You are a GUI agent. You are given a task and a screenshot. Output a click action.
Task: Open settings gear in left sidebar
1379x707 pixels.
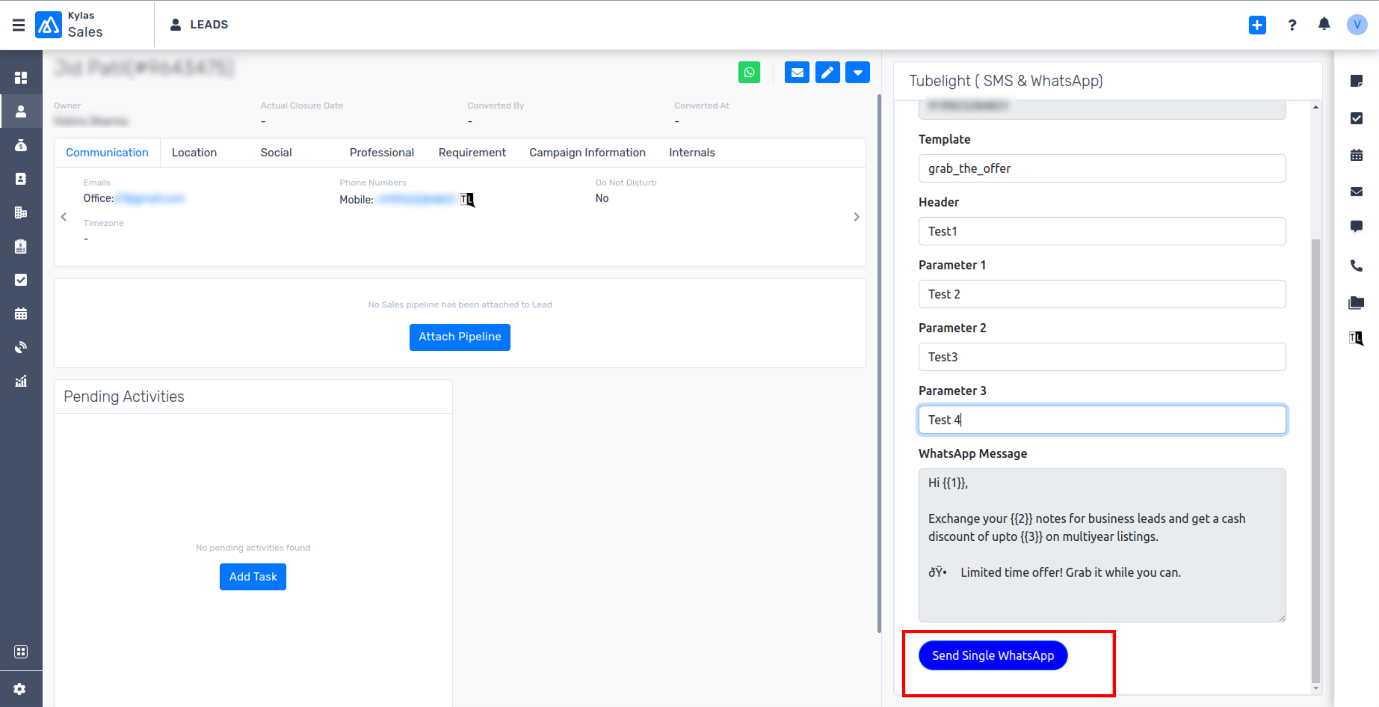[x=20, y=689]
